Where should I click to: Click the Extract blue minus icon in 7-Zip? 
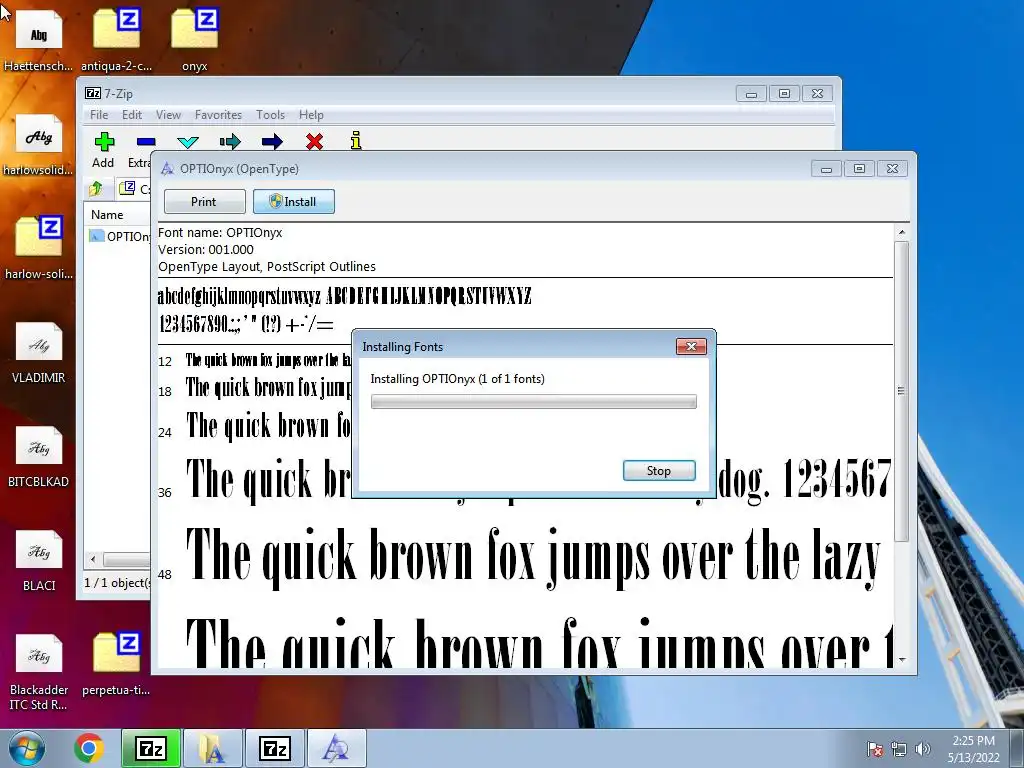point(146,141)
